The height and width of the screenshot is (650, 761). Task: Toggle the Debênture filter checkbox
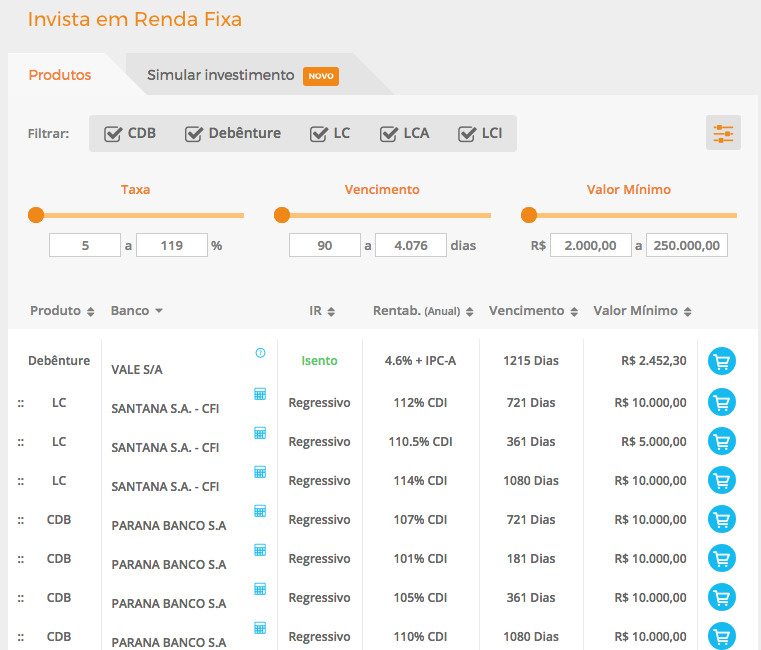194,134
